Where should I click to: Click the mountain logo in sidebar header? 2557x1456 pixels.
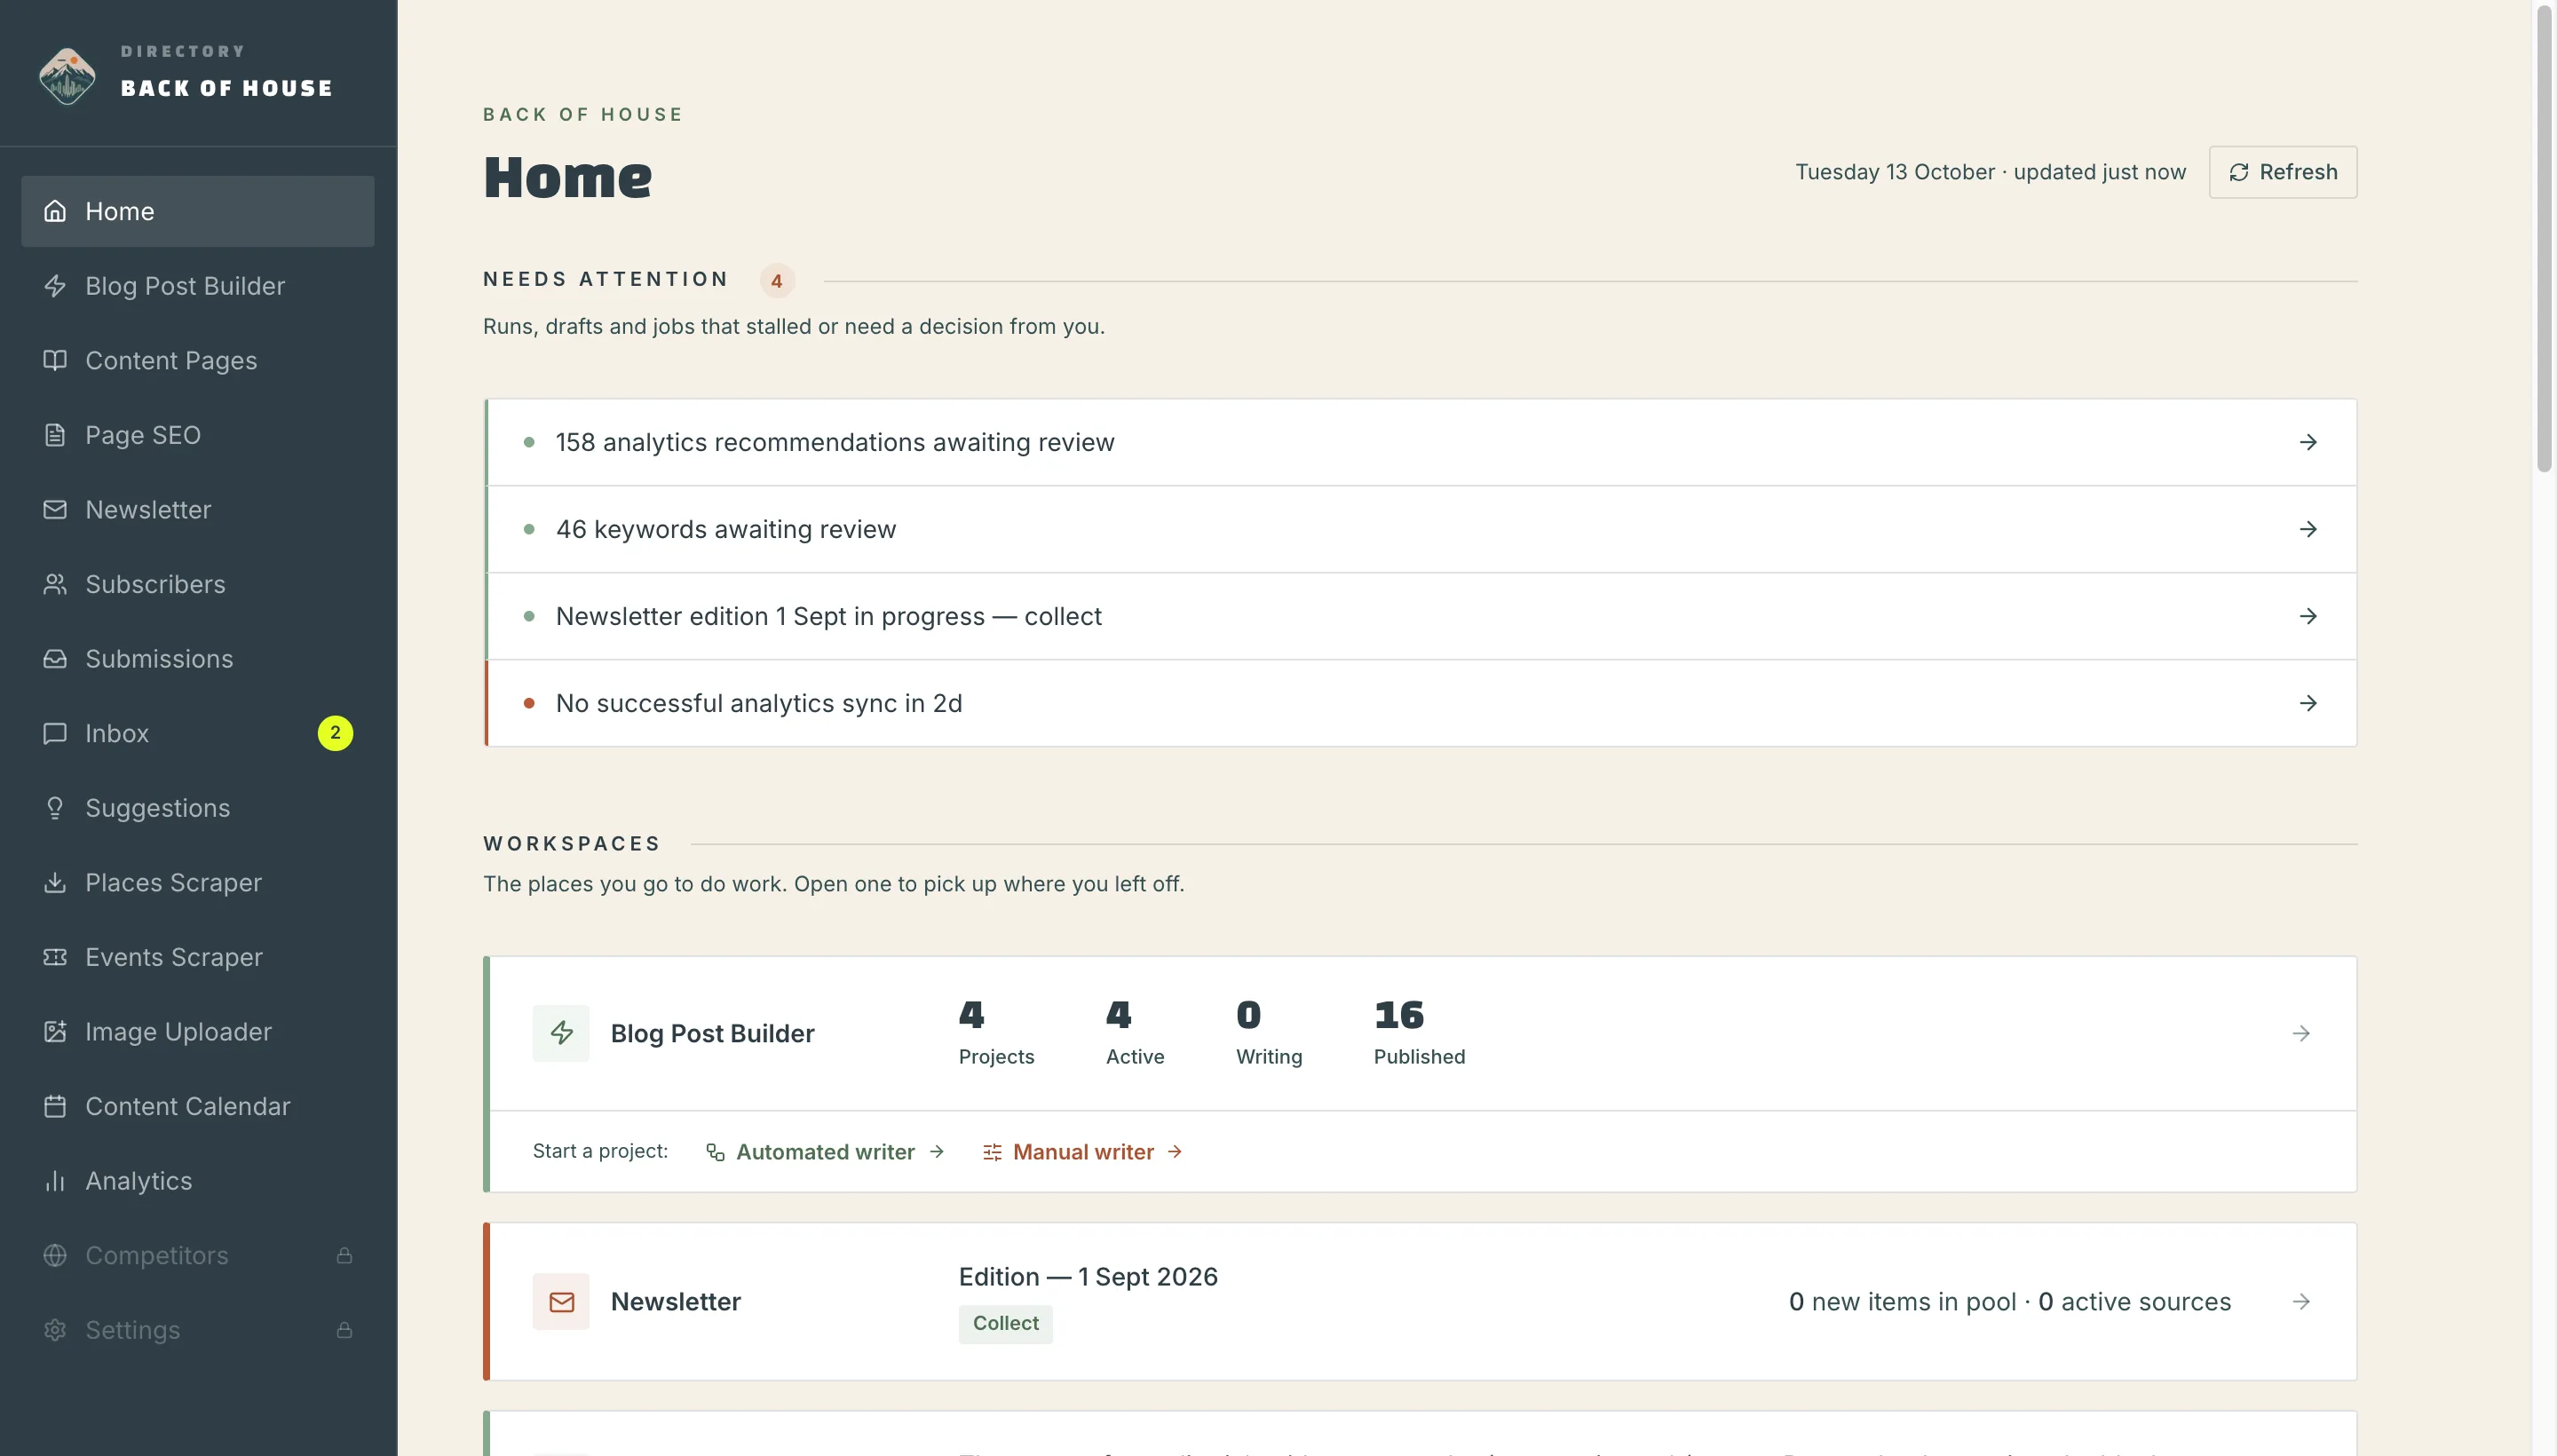[x=67, y=76]
